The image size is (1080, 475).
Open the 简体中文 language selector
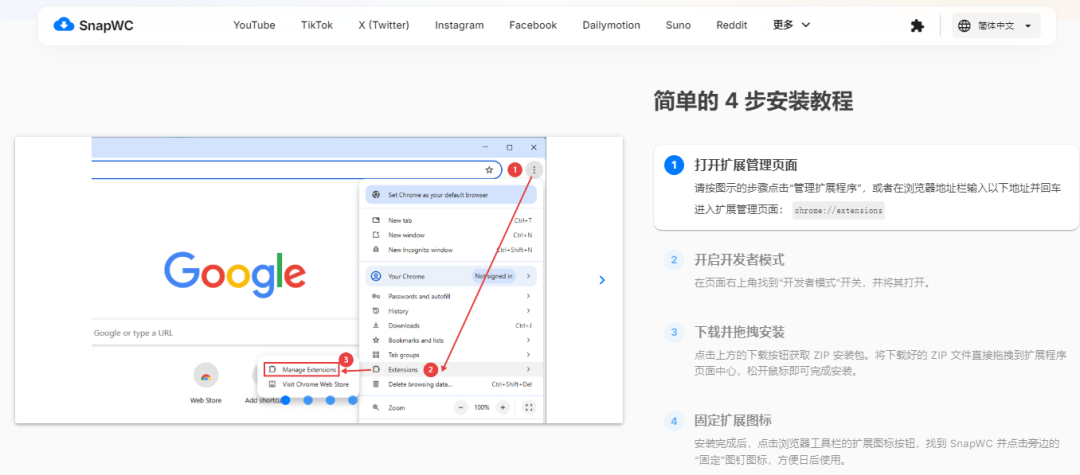click(x=996, y=26)
